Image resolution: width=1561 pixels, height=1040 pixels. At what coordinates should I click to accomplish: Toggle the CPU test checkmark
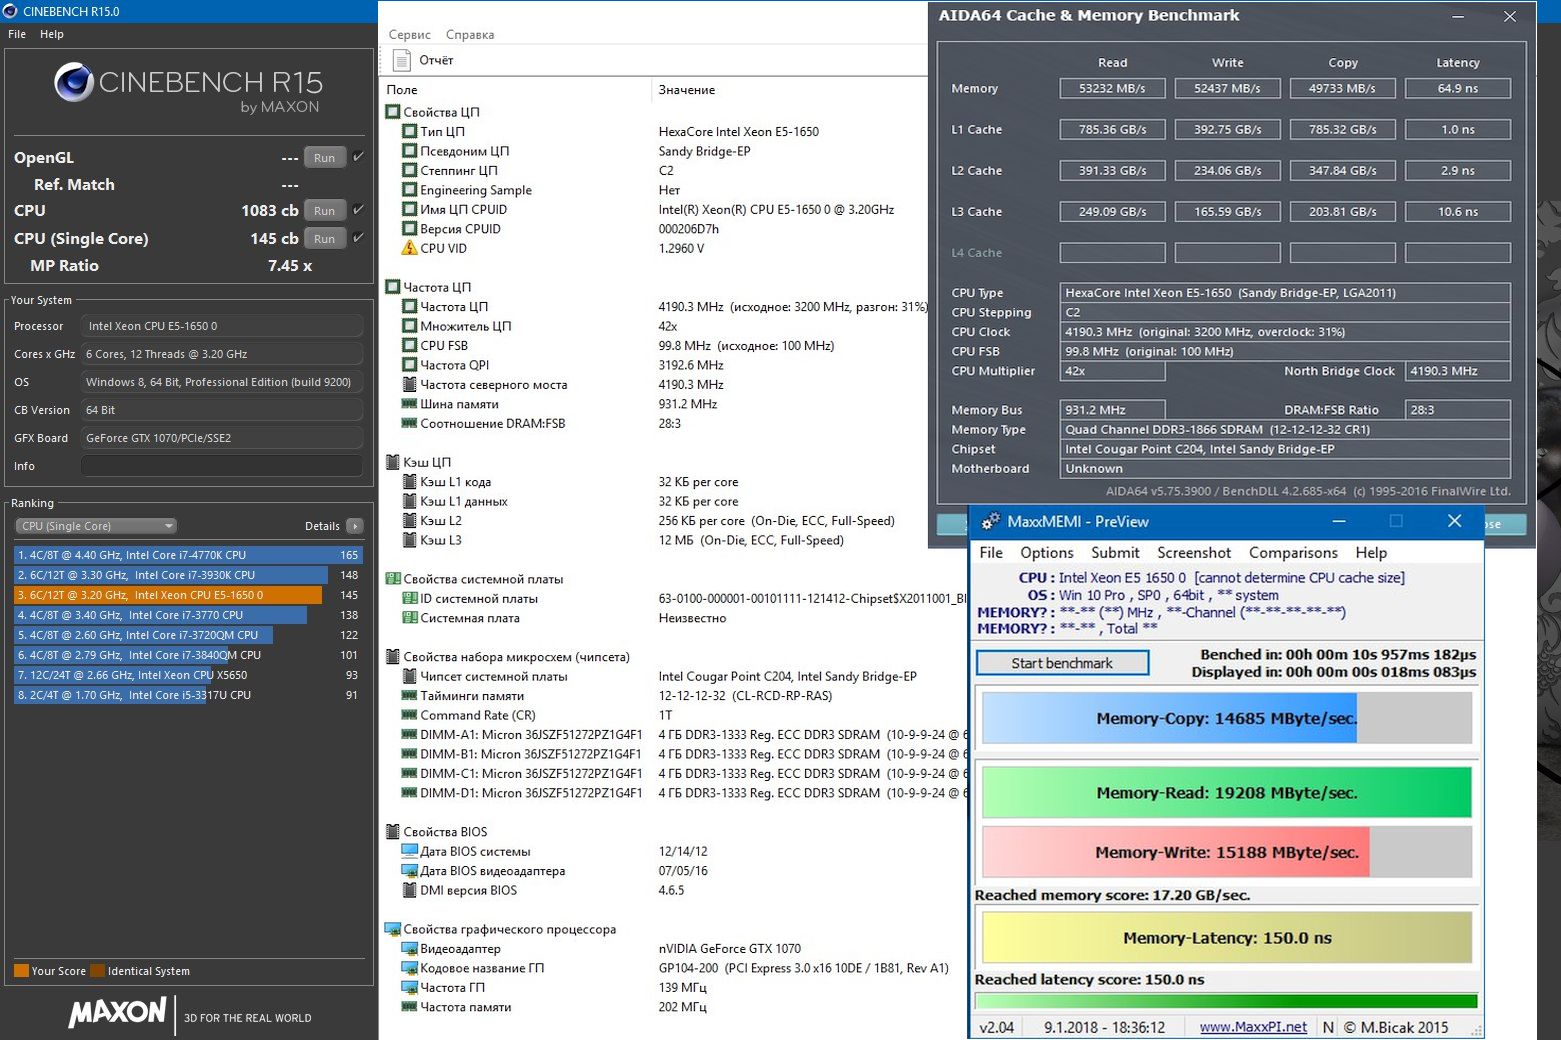(358, 210)
